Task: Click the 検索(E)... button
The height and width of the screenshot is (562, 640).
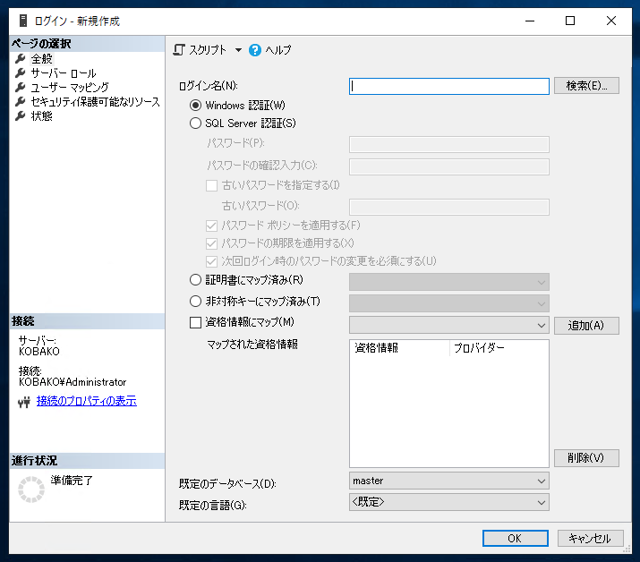Action: [x=586, y=86]
